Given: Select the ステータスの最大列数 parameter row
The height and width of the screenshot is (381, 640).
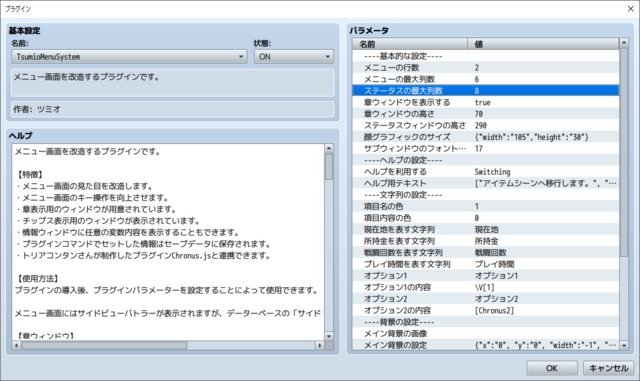Looking at the screenshot, I should pos(486,91).
